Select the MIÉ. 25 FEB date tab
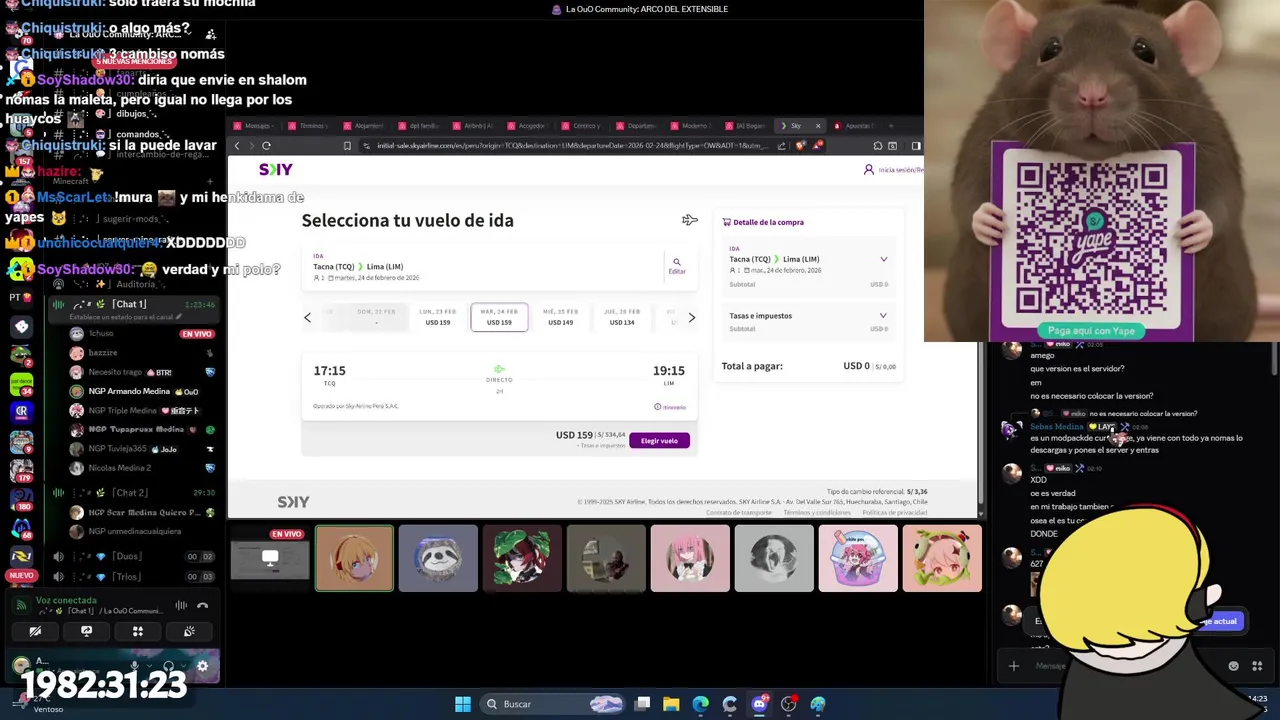Image resolution: width=1280 pixels, height=720 pixels. [x=560, y=317]
